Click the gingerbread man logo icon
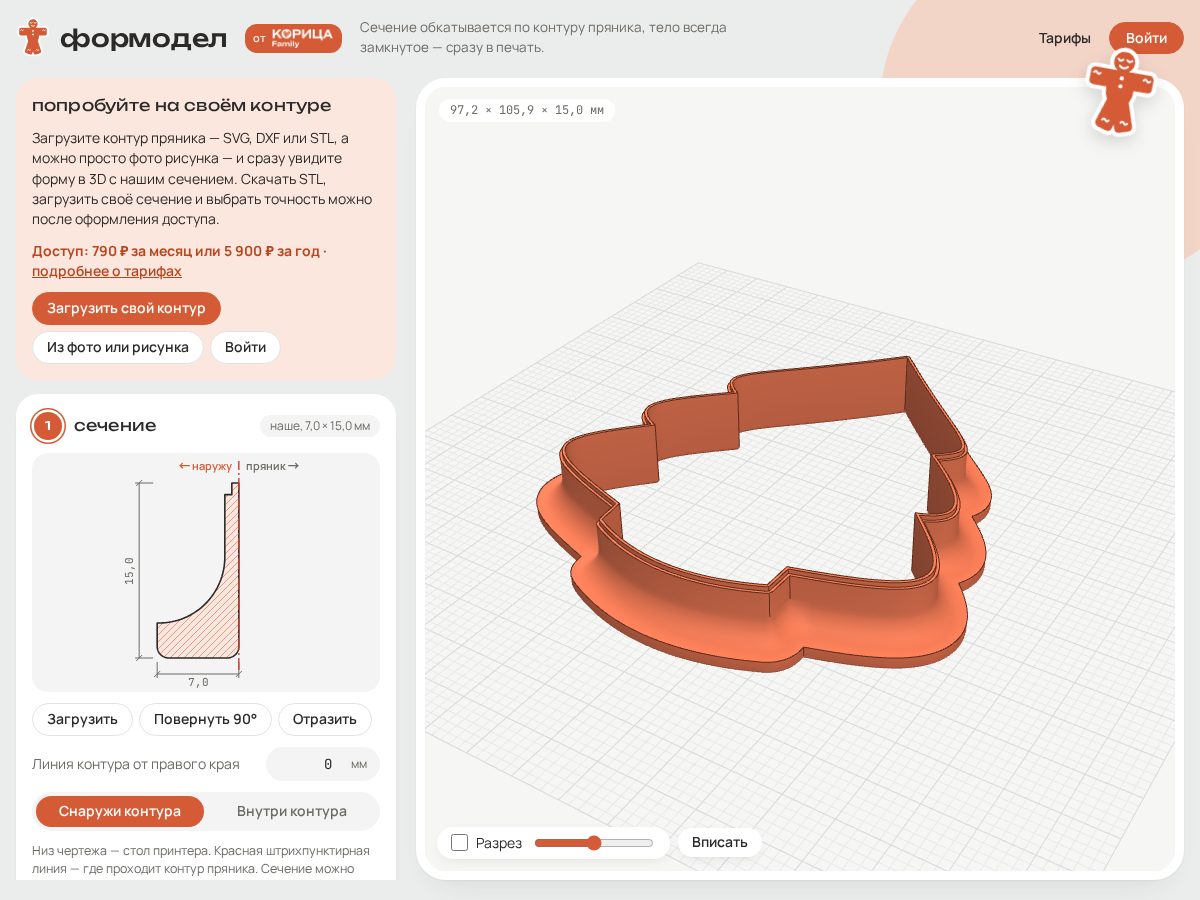The width and height of the screenshot is (1200, 900). [x=33, y=37]
